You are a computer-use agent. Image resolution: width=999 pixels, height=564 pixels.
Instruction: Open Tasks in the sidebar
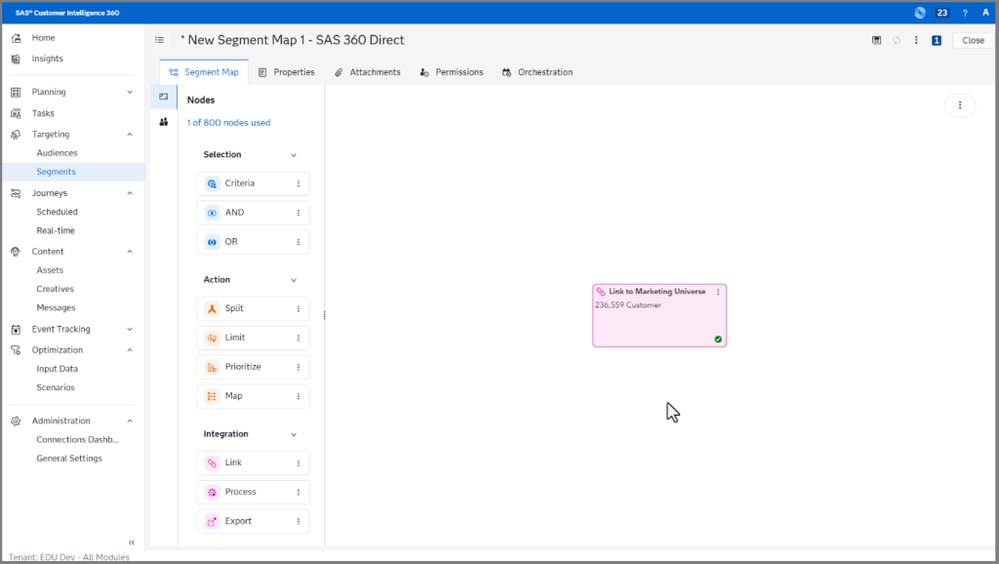43,113
